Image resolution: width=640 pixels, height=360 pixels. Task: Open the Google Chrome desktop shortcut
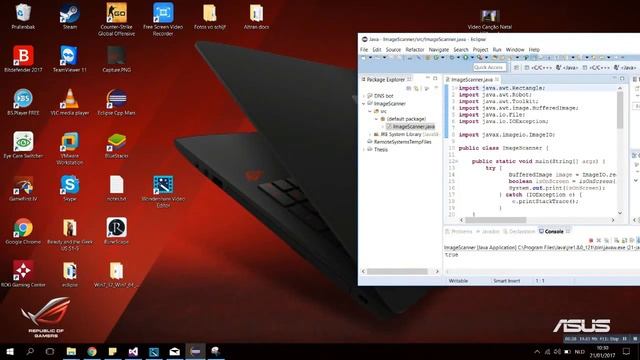coord(23,231)
